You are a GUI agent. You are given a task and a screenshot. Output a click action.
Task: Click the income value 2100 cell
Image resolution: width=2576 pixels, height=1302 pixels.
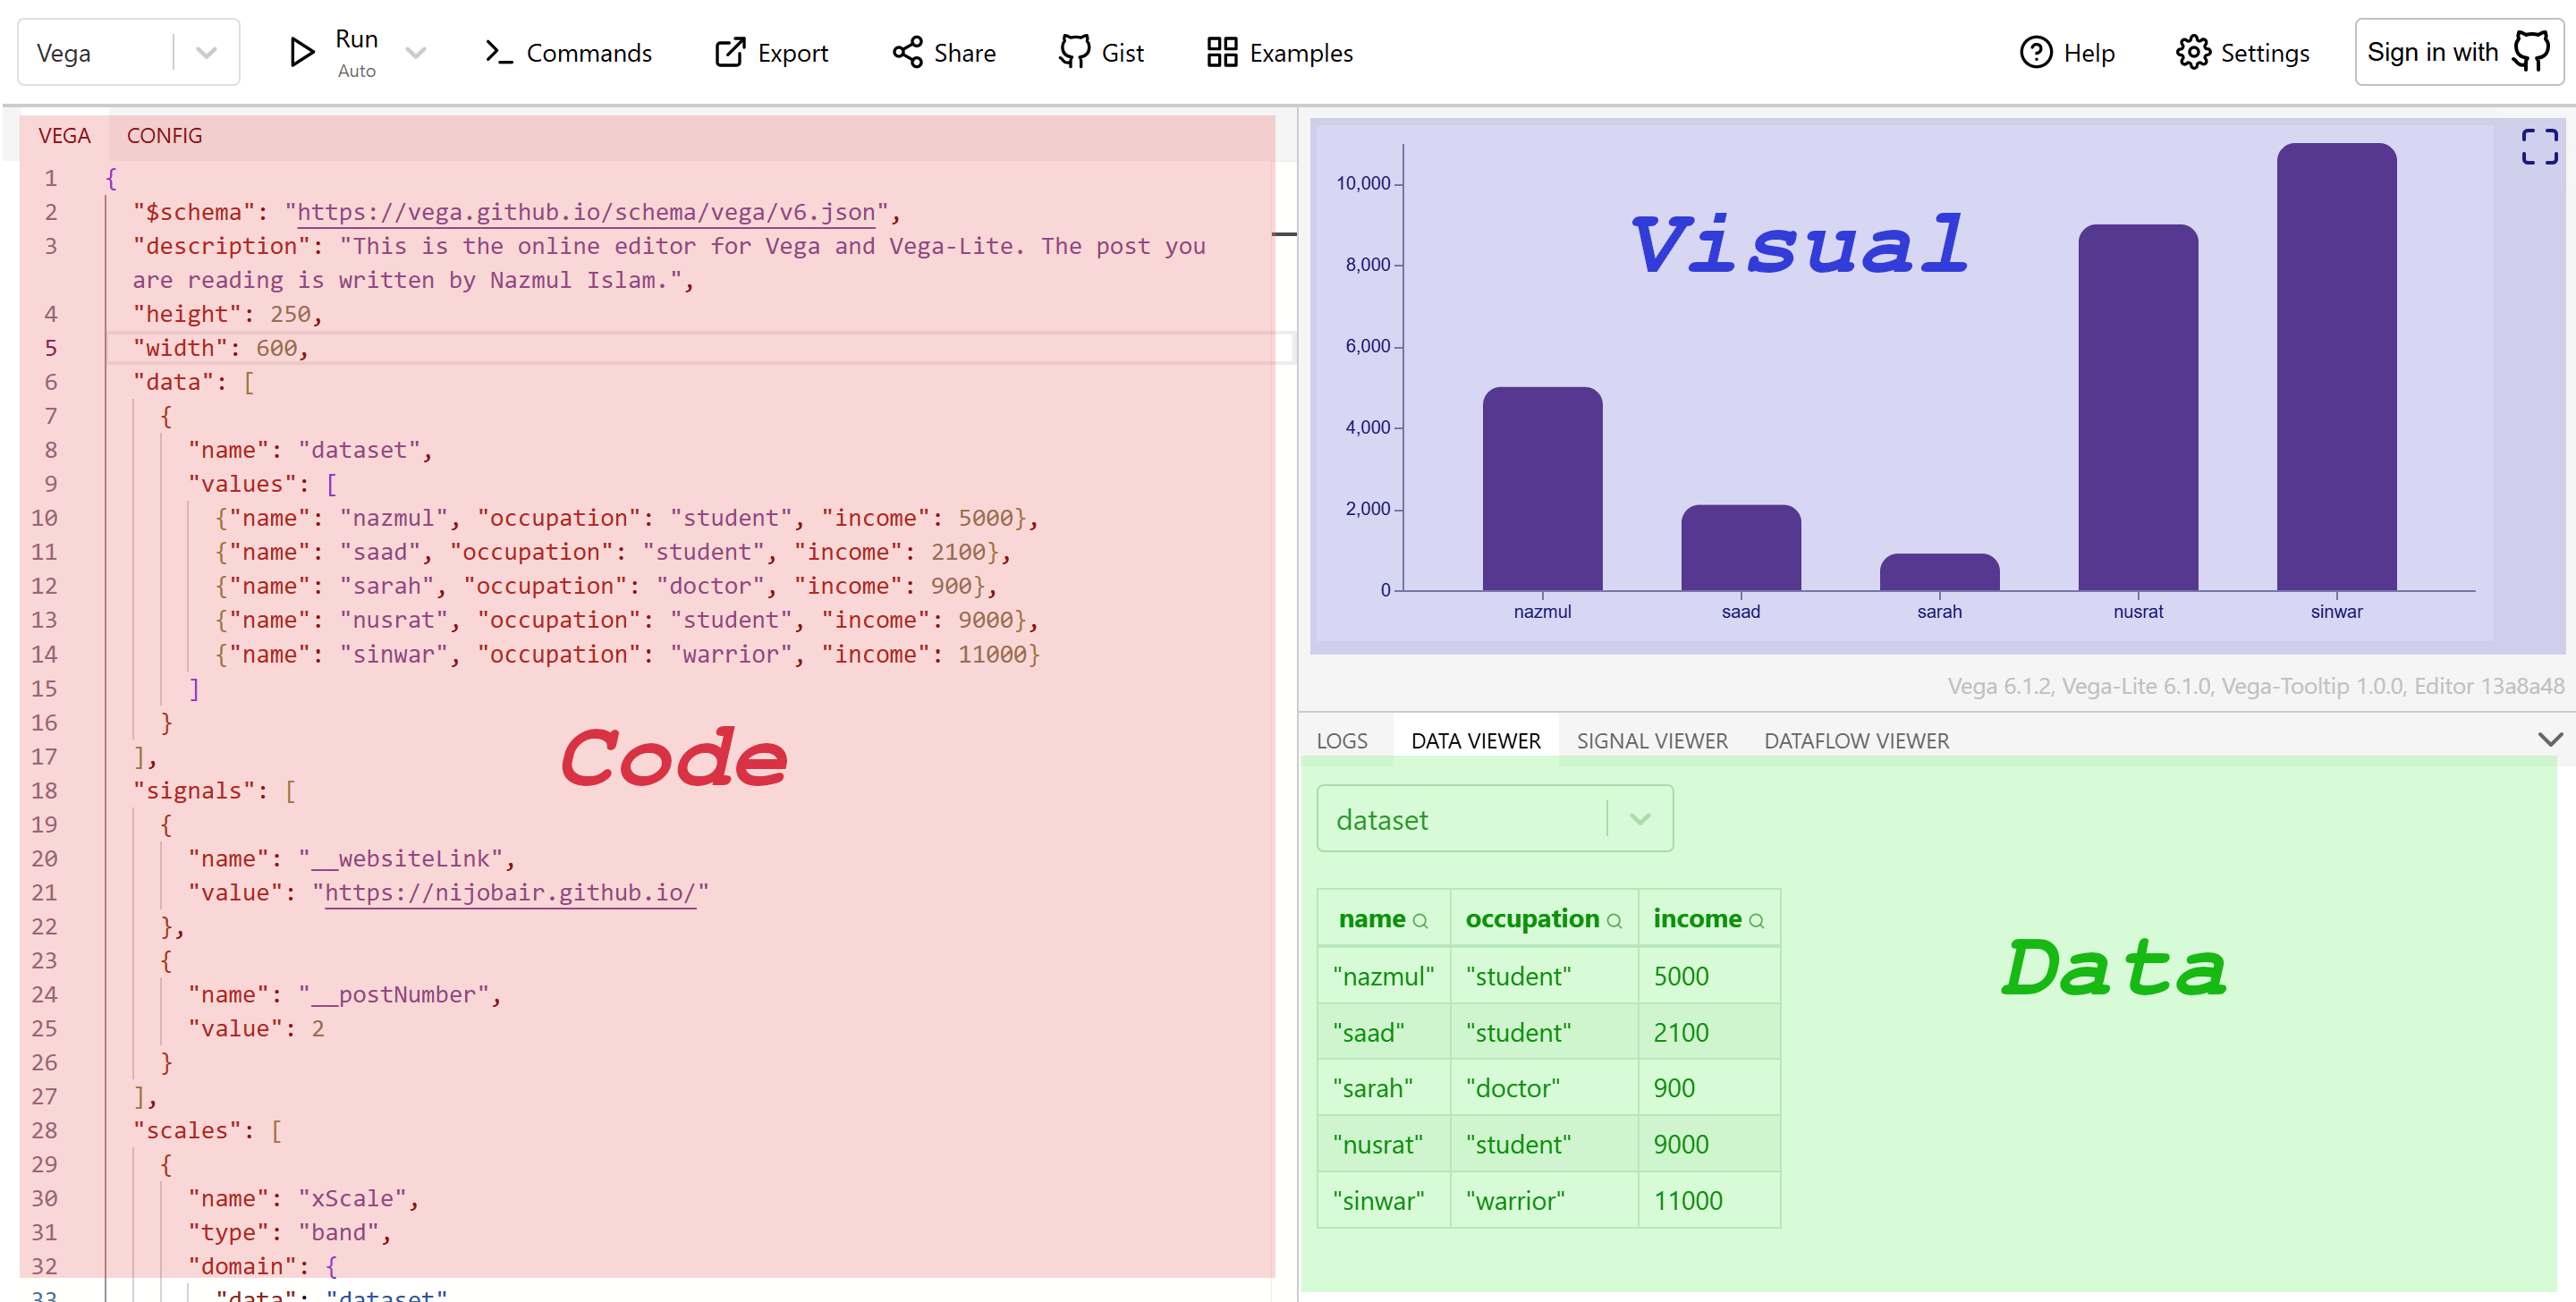click(x=1709, y=1032)
